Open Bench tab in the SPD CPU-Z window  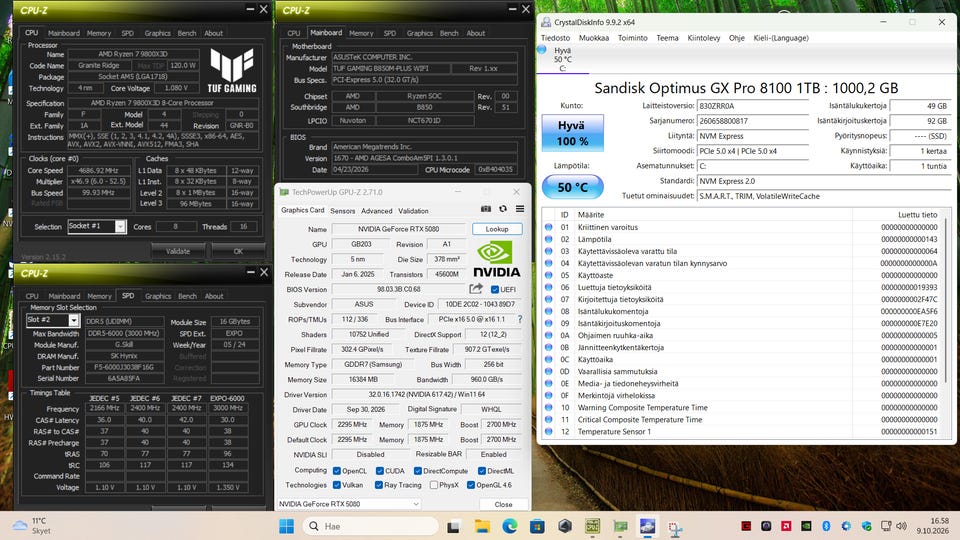click(187, 296)
